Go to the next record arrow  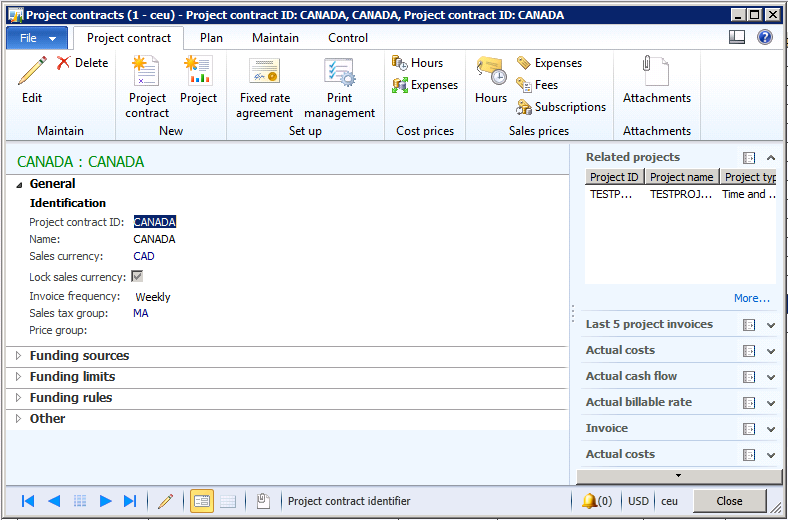point(105,501)
